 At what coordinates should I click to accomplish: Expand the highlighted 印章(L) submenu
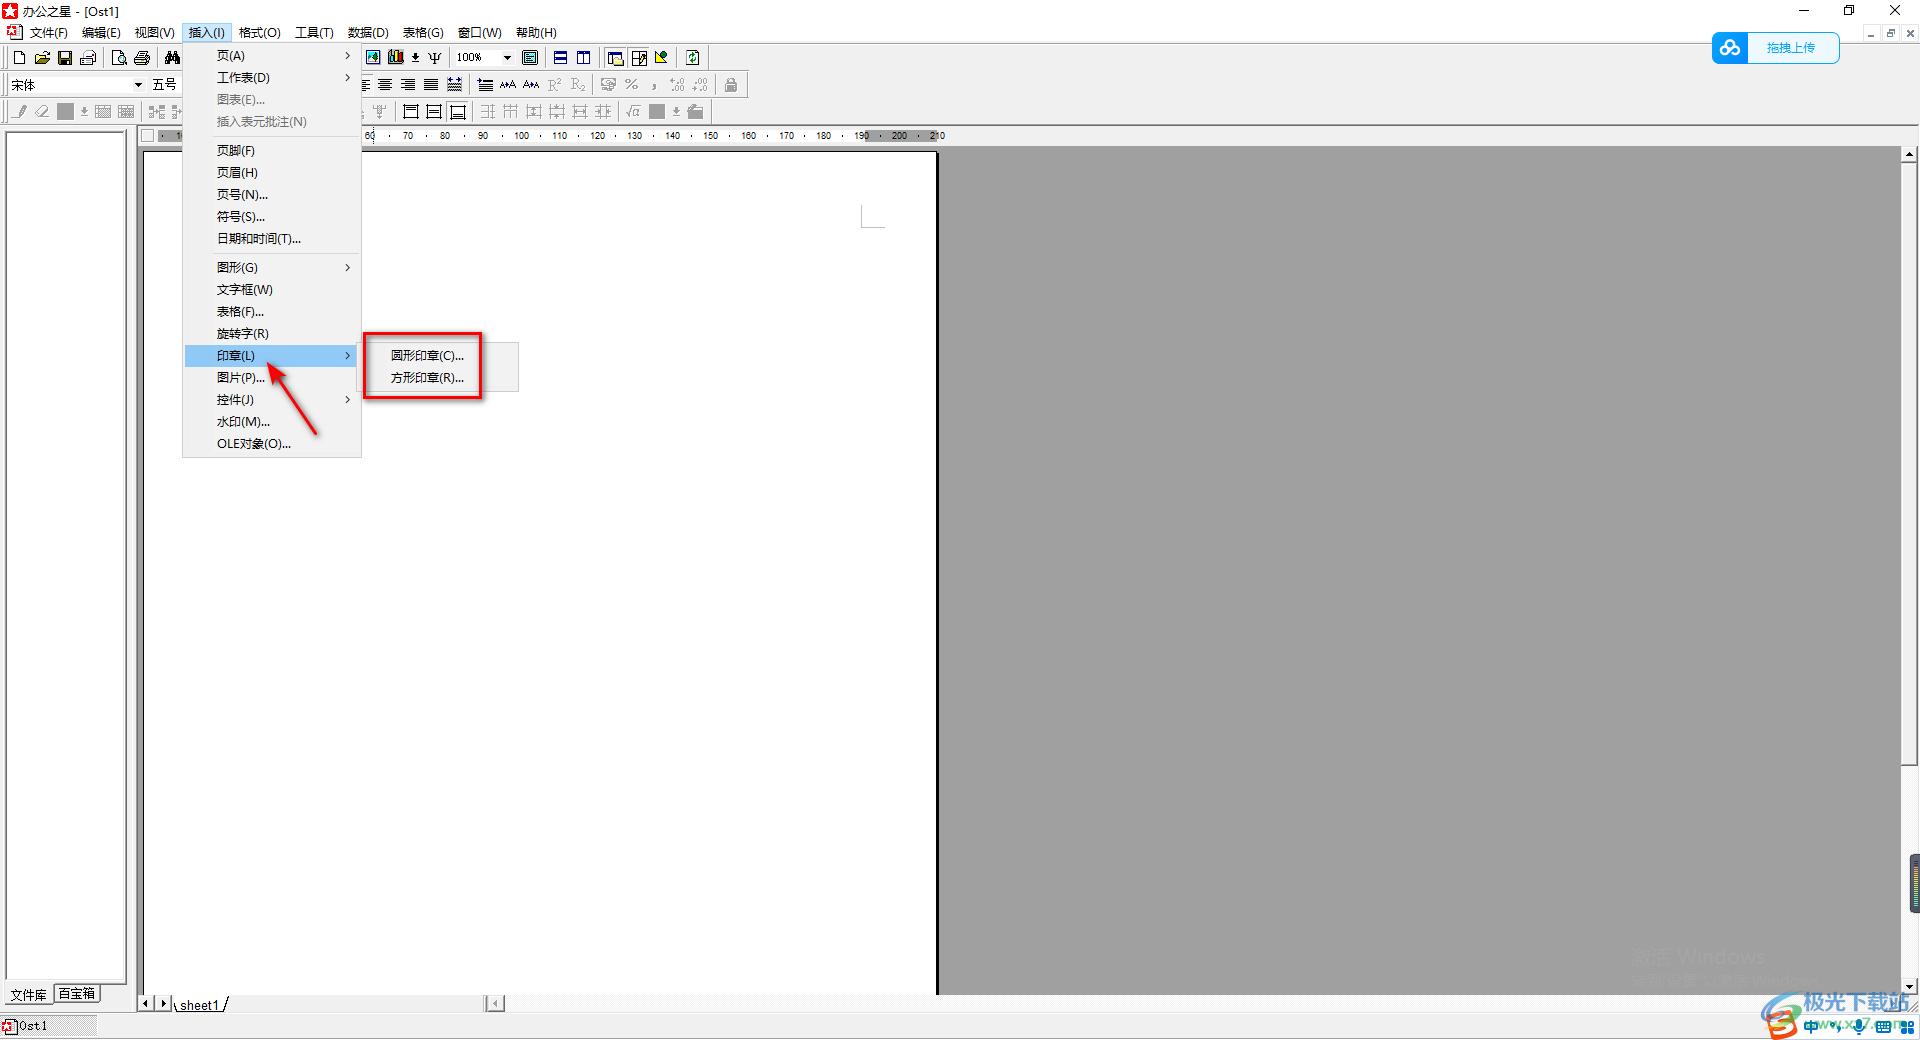click(271, 356)
